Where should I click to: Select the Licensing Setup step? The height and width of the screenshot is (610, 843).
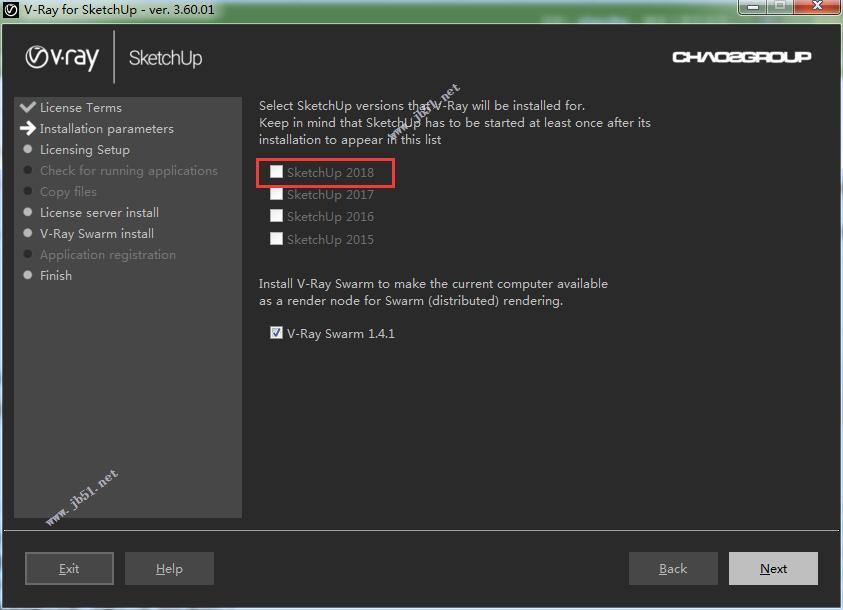(x=84, y=149)
